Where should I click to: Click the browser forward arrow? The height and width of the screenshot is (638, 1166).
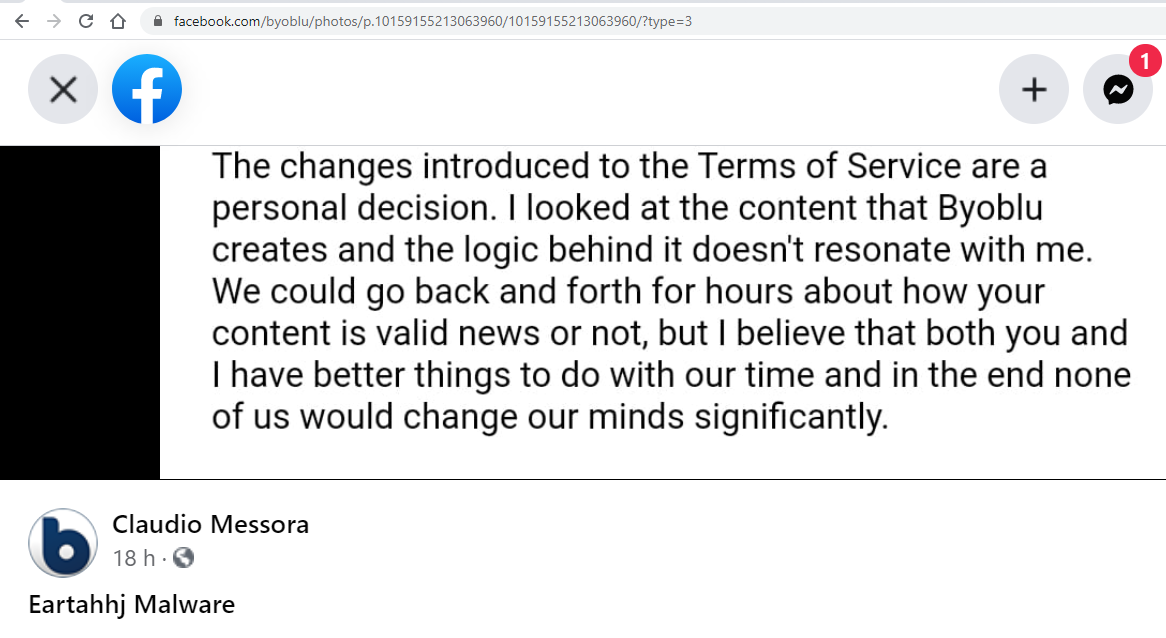(x=54, y=21)
